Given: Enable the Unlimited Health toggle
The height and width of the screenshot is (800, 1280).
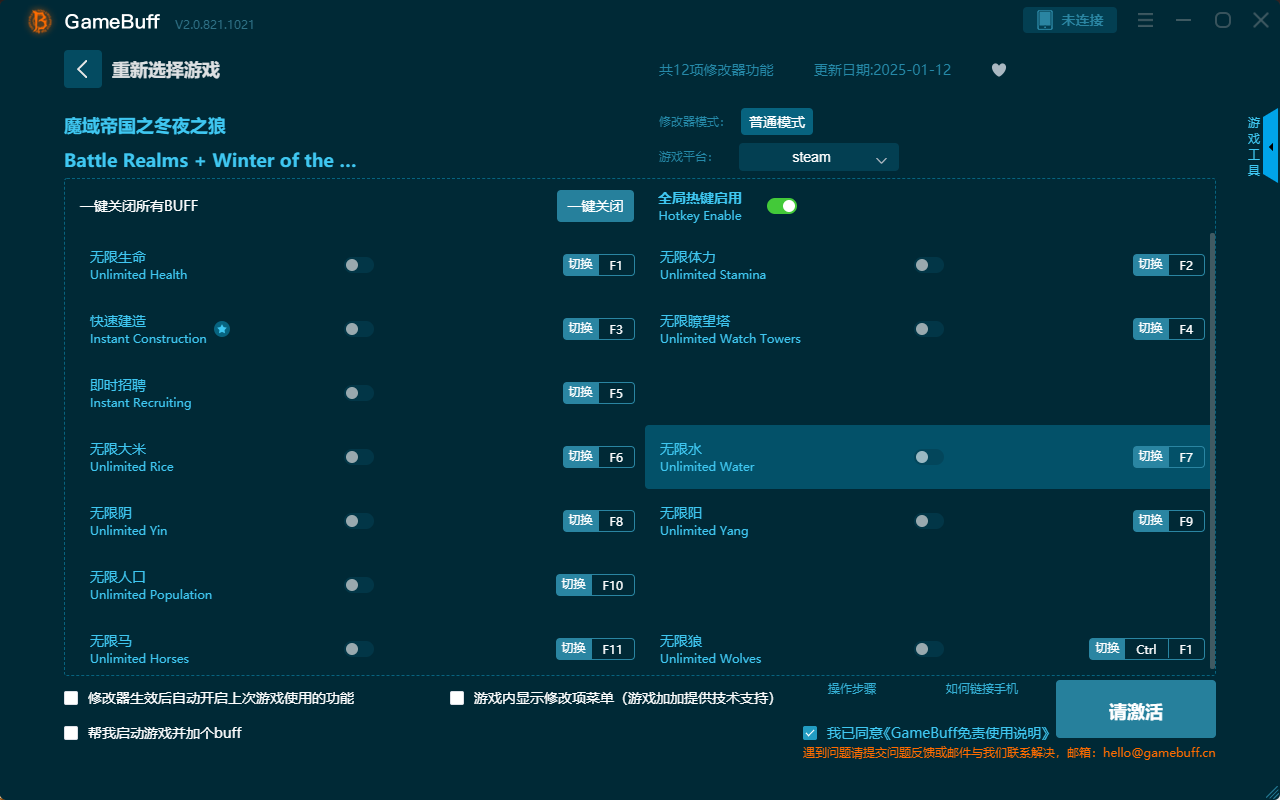Looking at the screenshot, I should (x=359, y=265).
